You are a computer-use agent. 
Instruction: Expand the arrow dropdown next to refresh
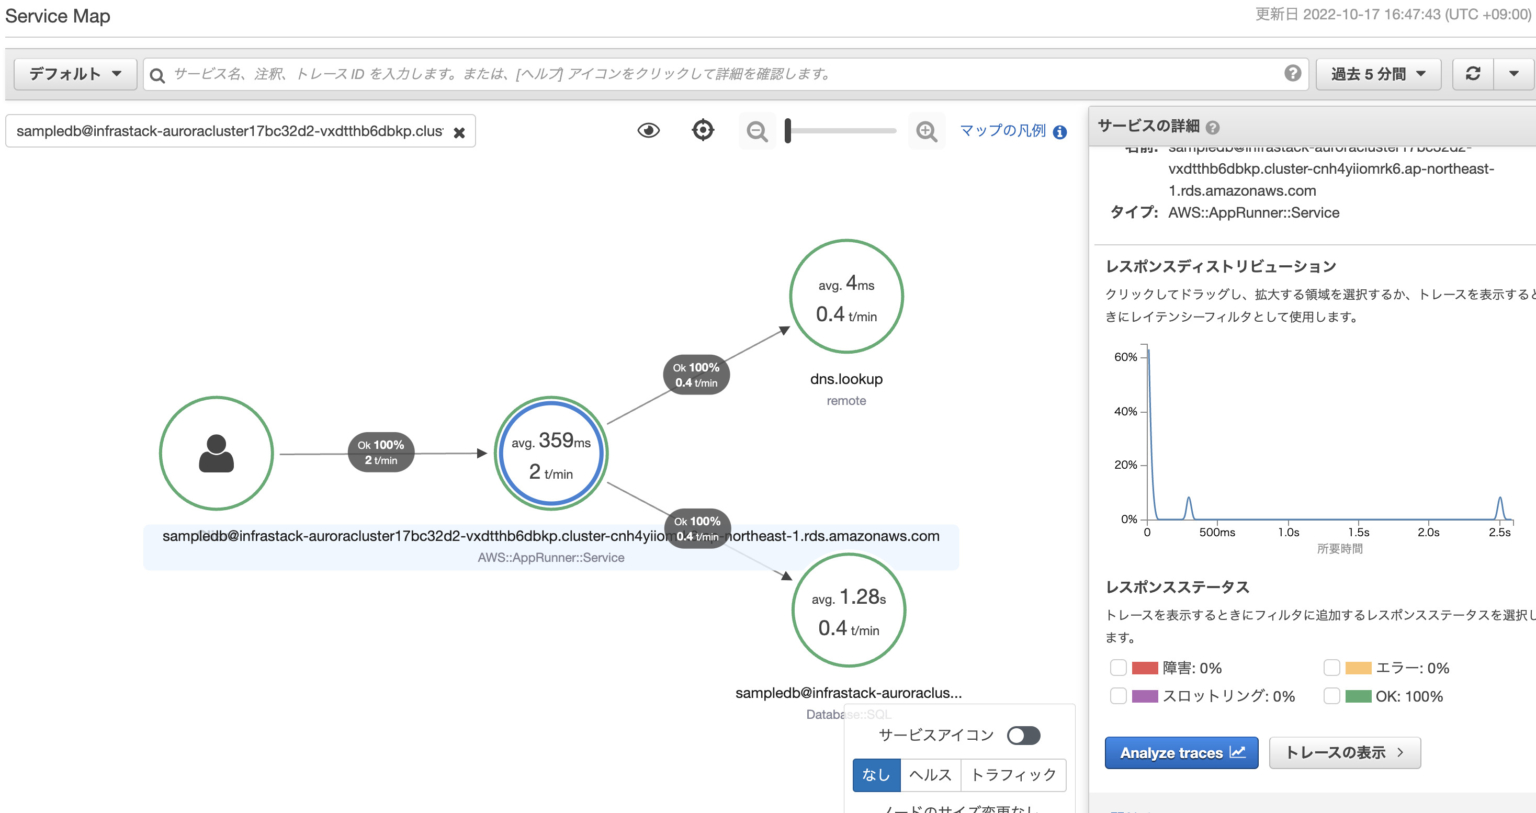pos(1513,72)
